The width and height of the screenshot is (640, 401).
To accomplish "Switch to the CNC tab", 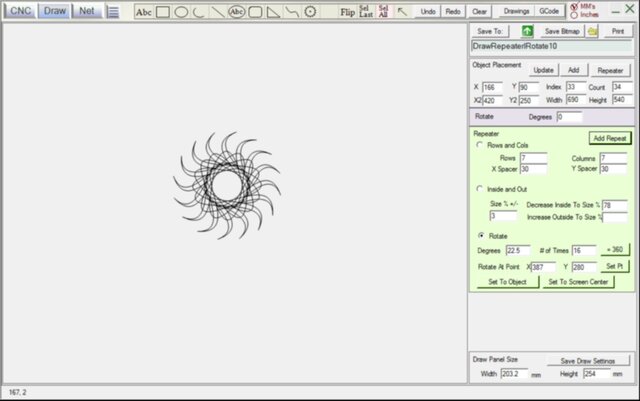I will tap(20, 11).
